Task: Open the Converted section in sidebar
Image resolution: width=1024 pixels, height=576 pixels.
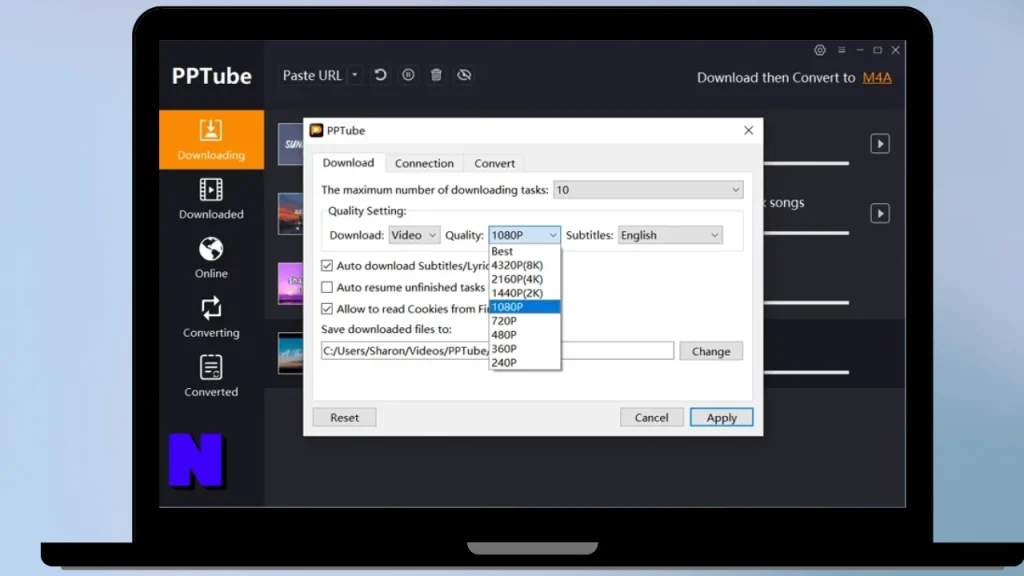Action: click(211, 377)
